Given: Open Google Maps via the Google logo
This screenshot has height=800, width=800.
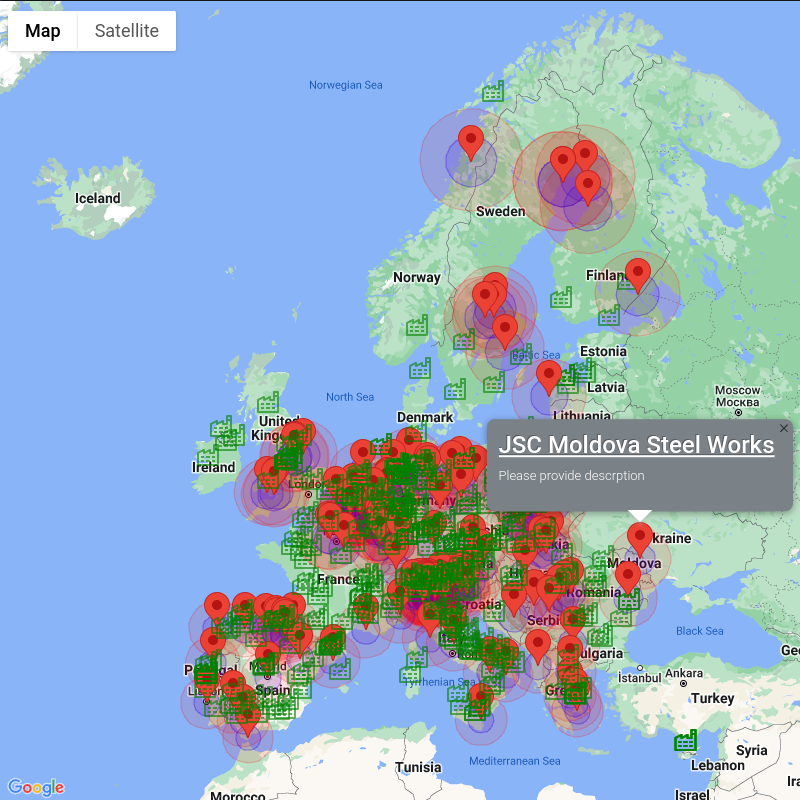Looking at the screenshot, I should (x=36, y=787).
